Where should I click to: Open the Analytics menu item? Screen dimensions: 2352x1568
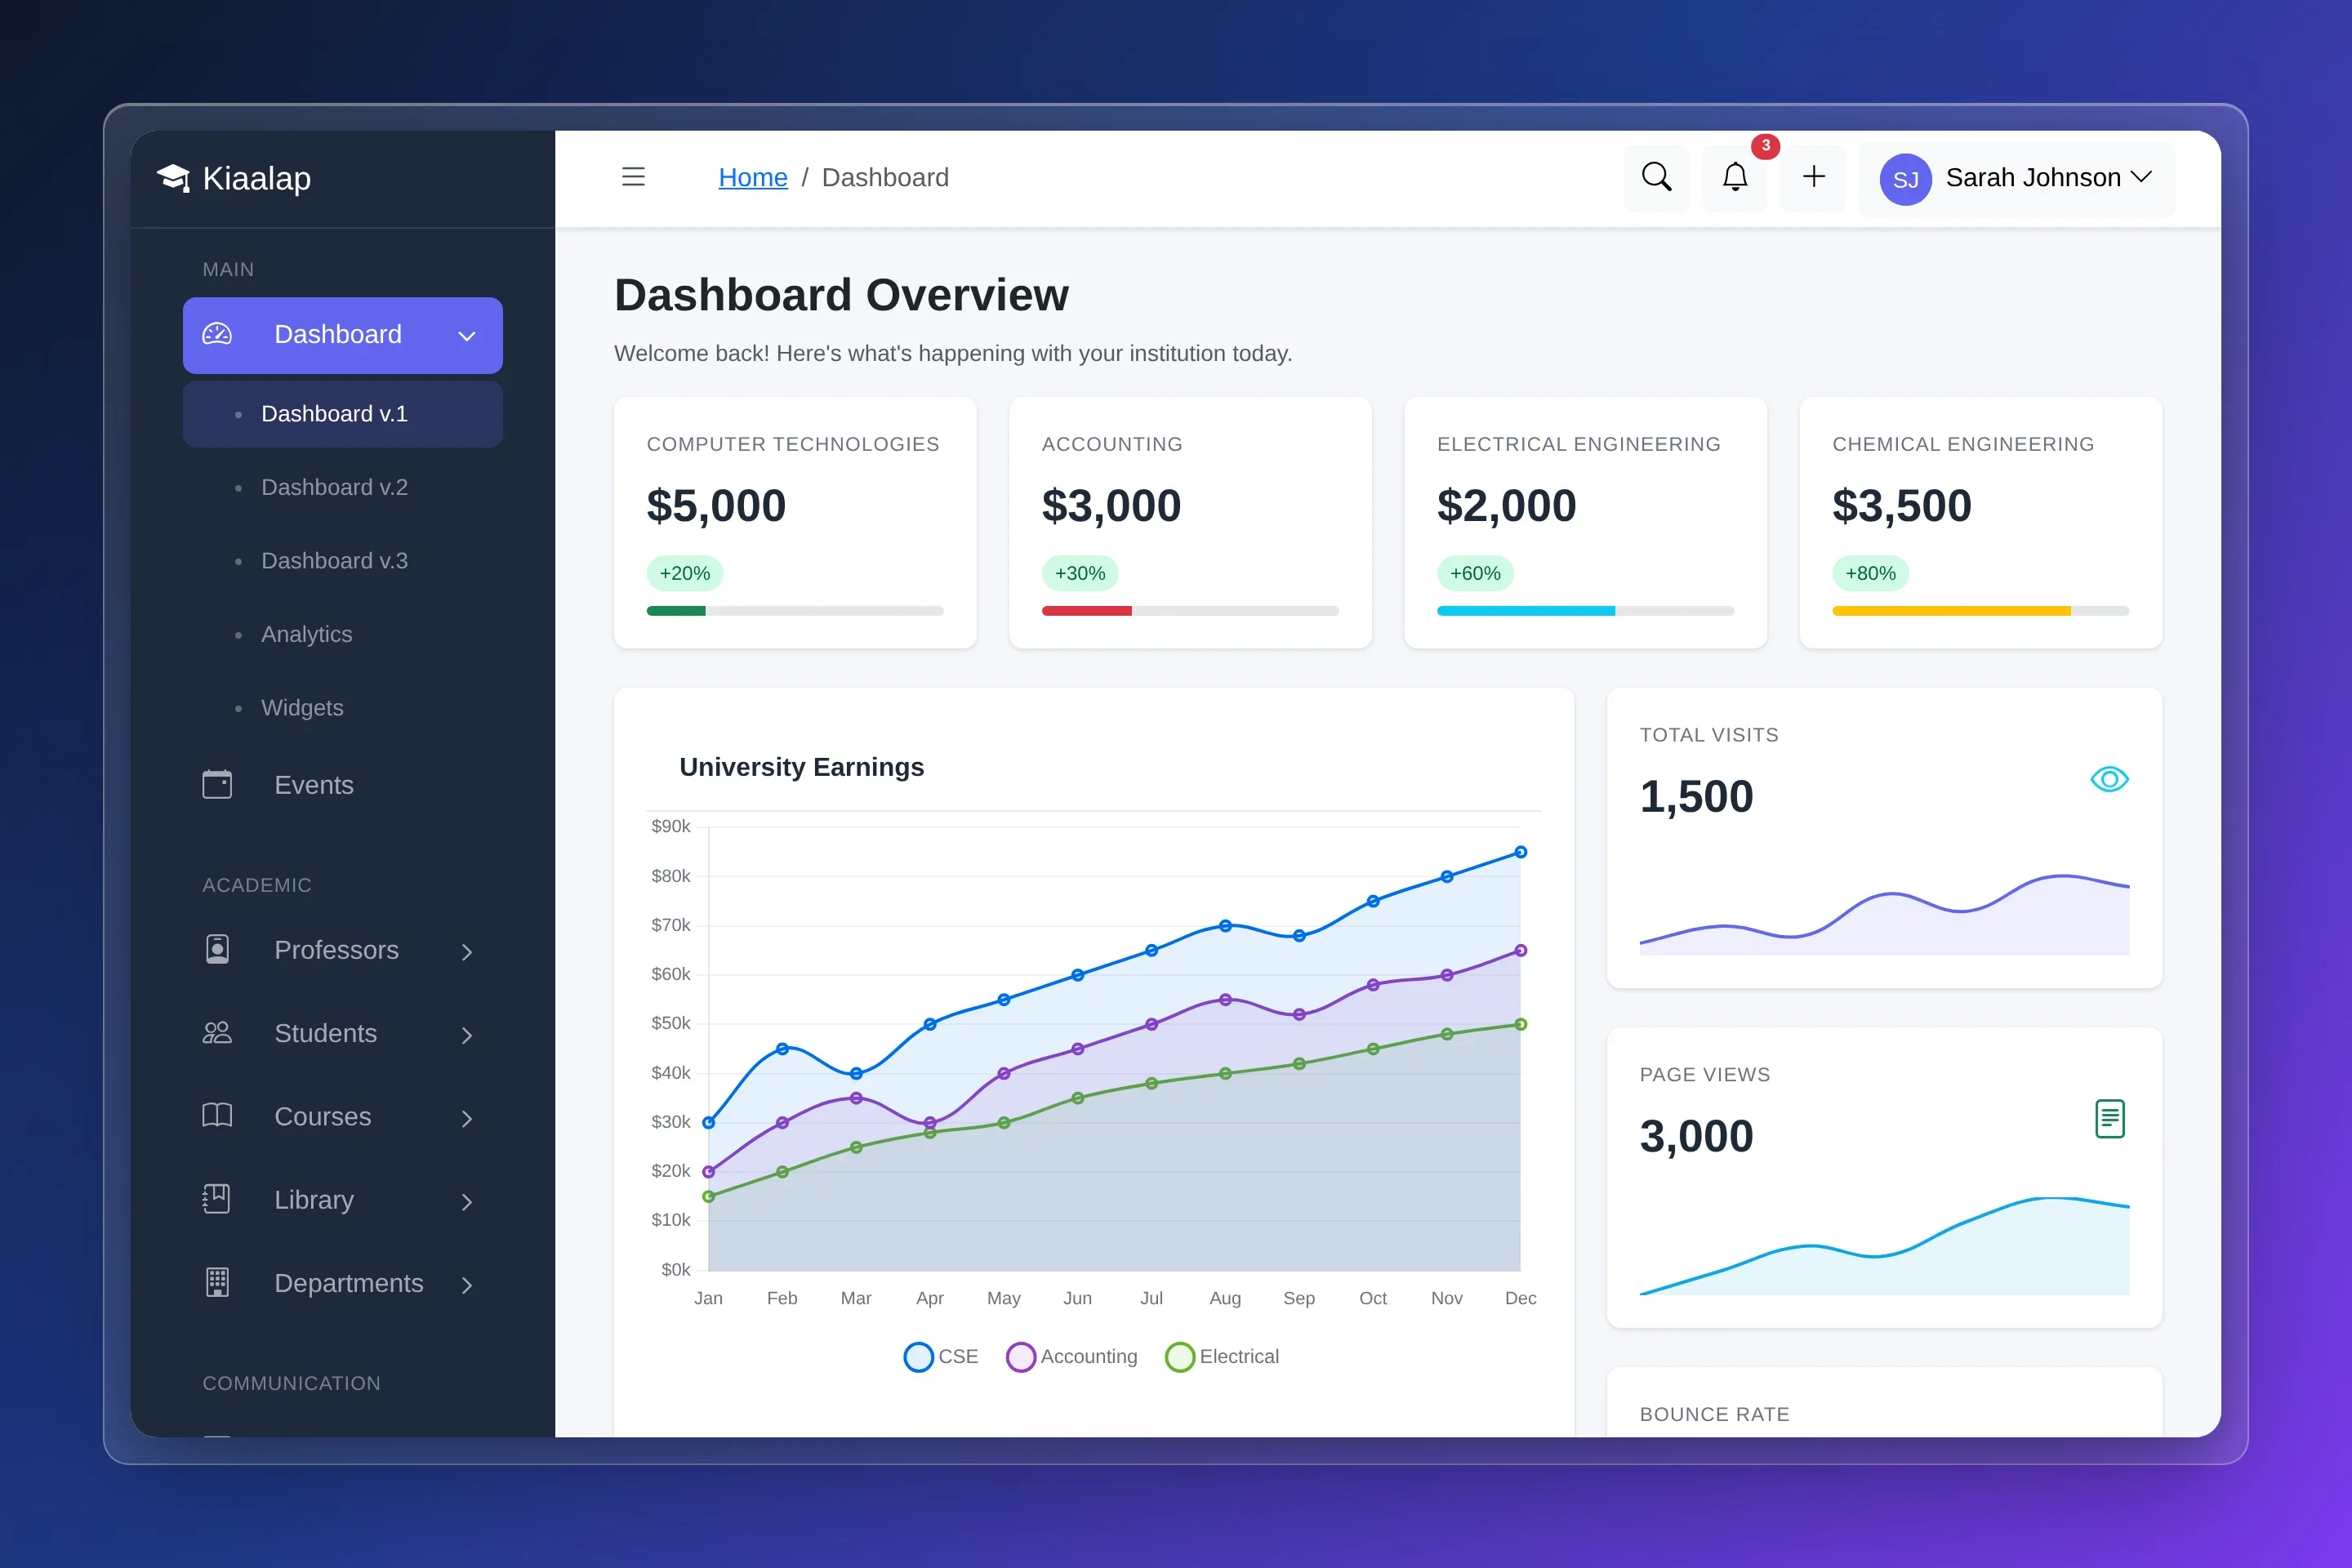342,634
